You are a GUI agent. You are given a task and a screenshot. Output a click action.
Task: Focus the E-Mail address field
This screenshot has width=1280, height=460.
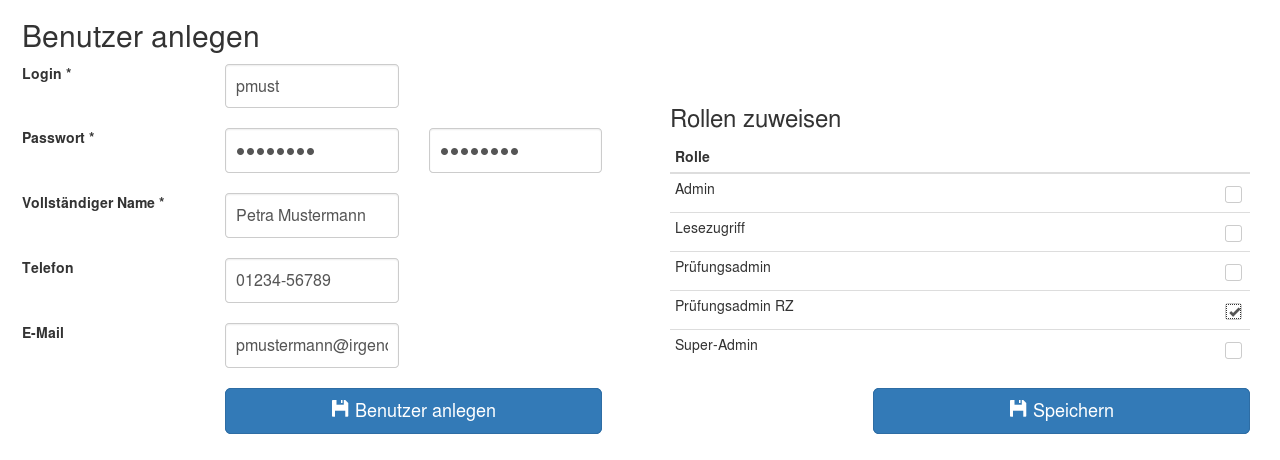click(312, 346)
